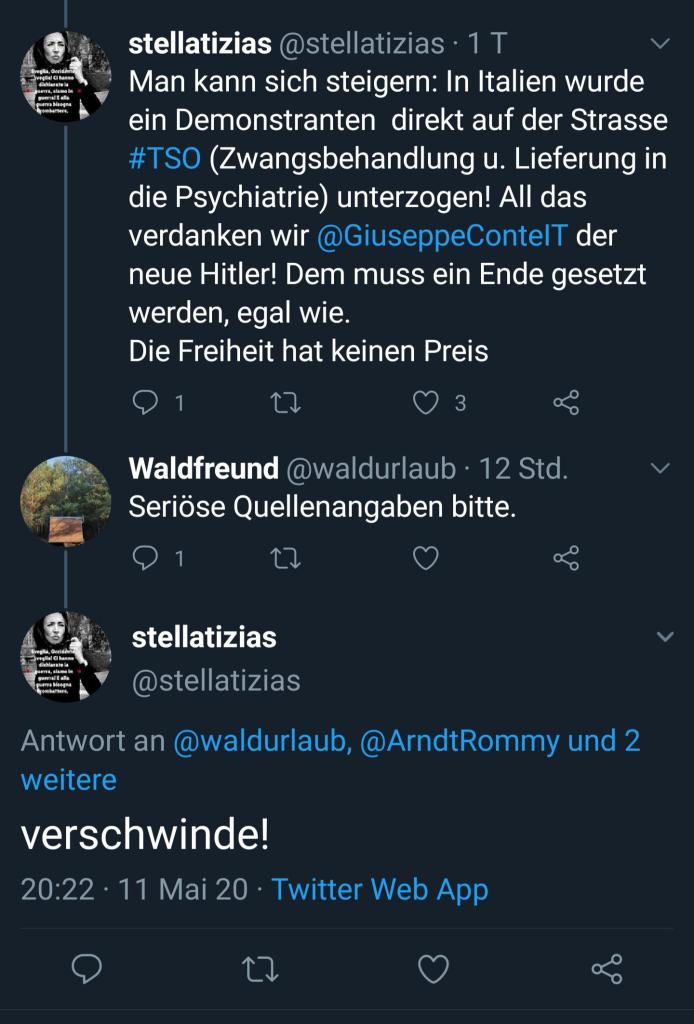Reply to Waldfreund's tweet
The width and height of the screenshot is (694, 1024).
[146, 558]
